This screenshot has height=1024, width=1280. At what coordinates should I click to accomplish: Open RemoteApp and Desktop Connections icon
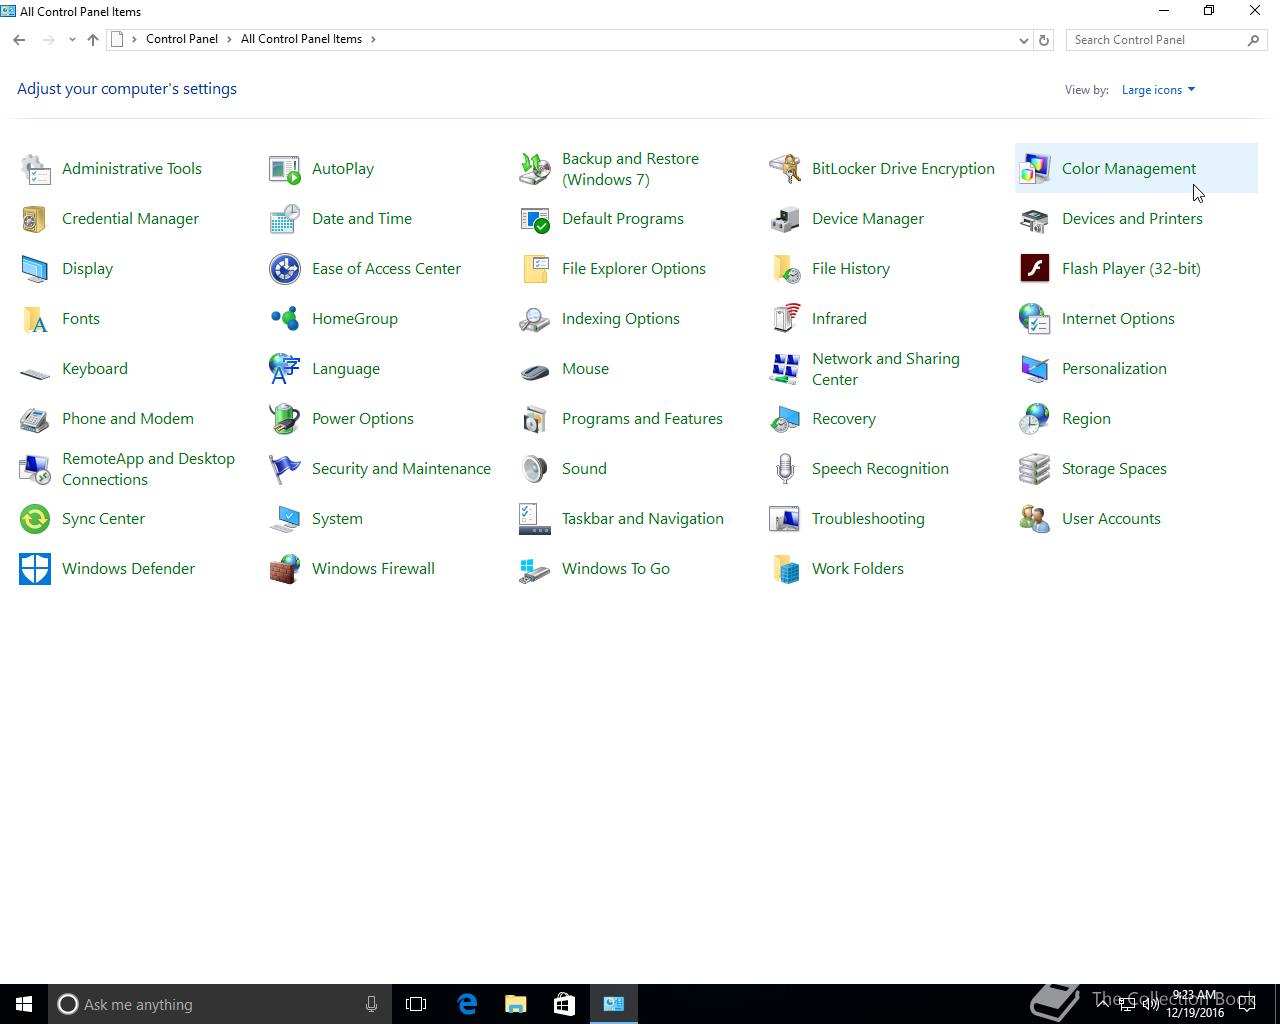pyautogui.click(x=35, y=469)
